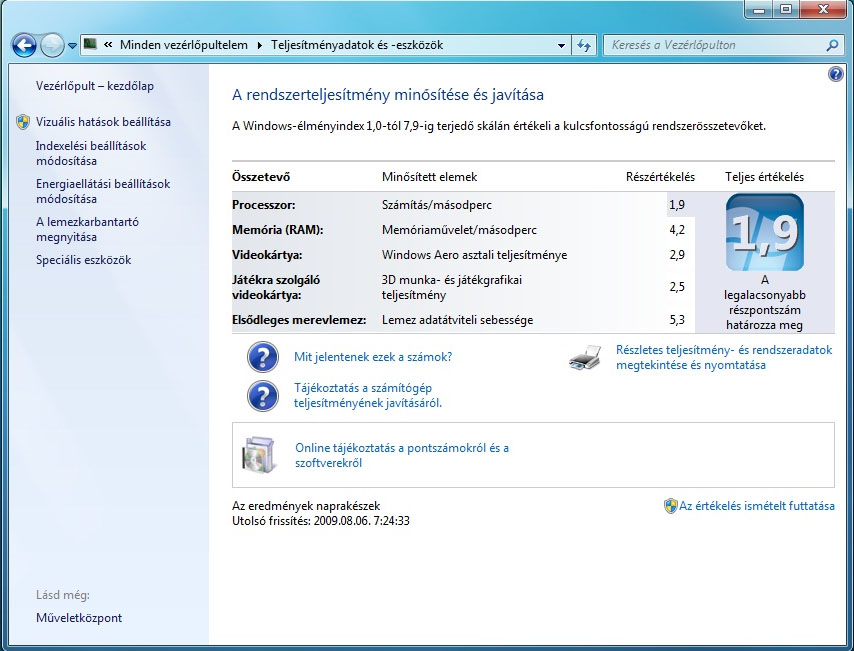The image size is (854, 651).
Task: Click the processor subscore 1,9 cell
Action: (x=677, y=205)
